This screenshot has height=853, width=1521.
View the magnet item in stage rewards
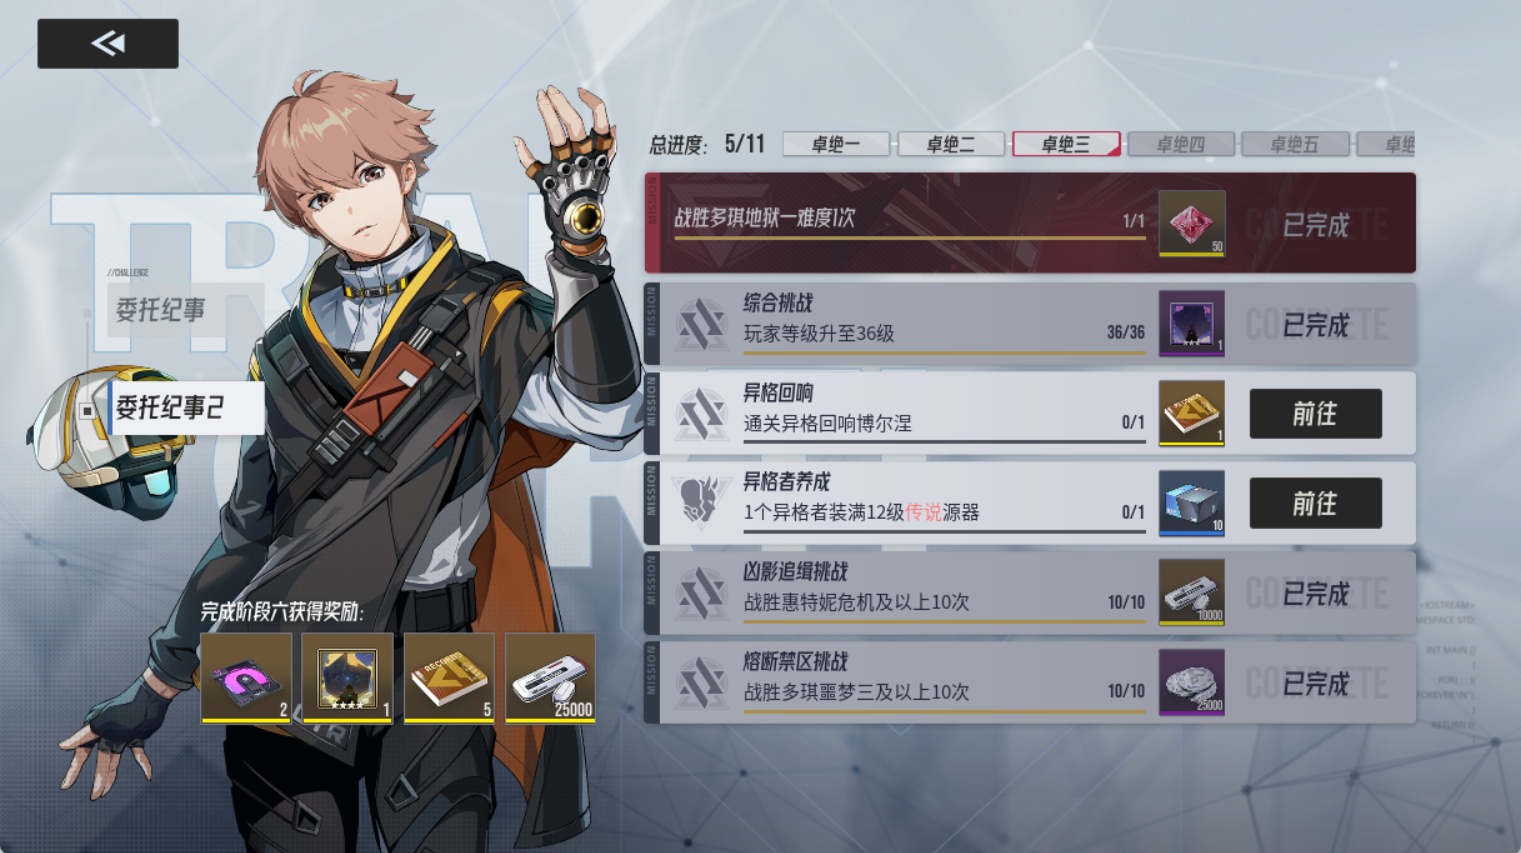[x=246, y=677]
